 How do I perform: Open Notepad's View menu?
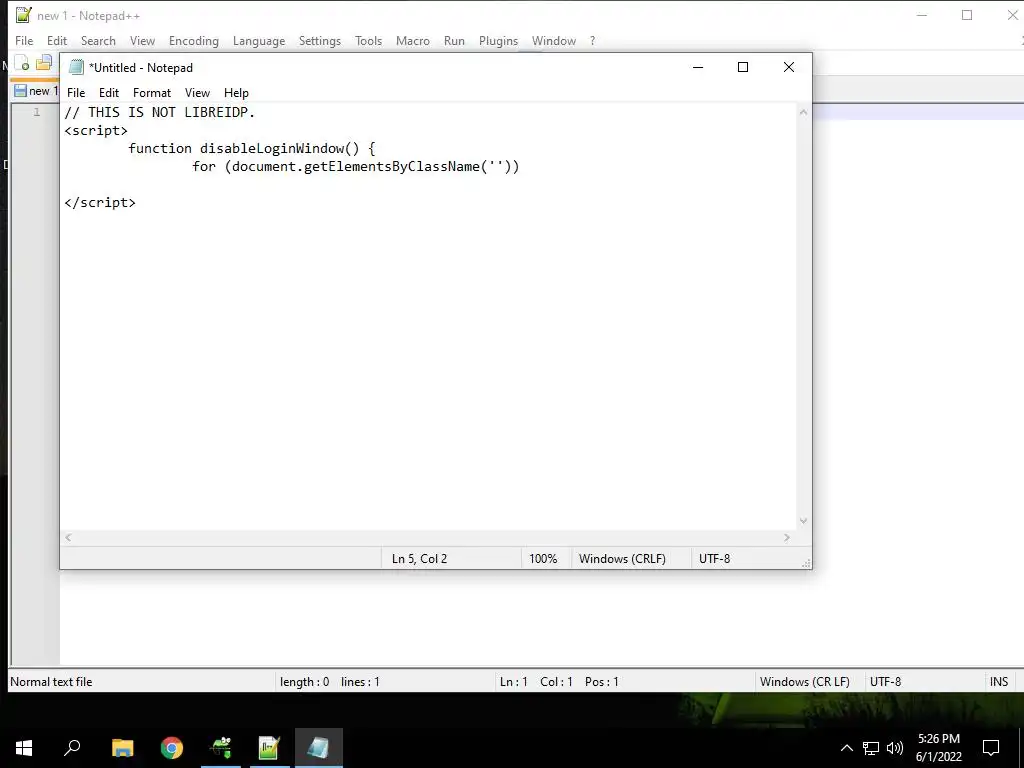click(x=197, y=93)
